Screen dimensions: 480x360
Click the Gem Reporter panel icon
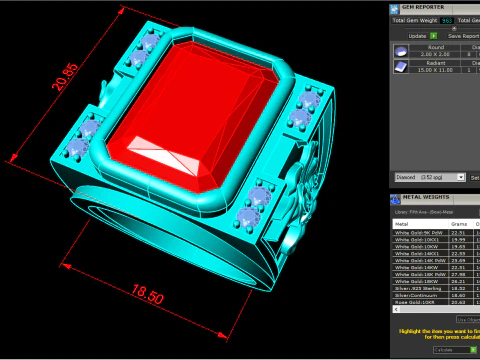click(x=395, y=9)
